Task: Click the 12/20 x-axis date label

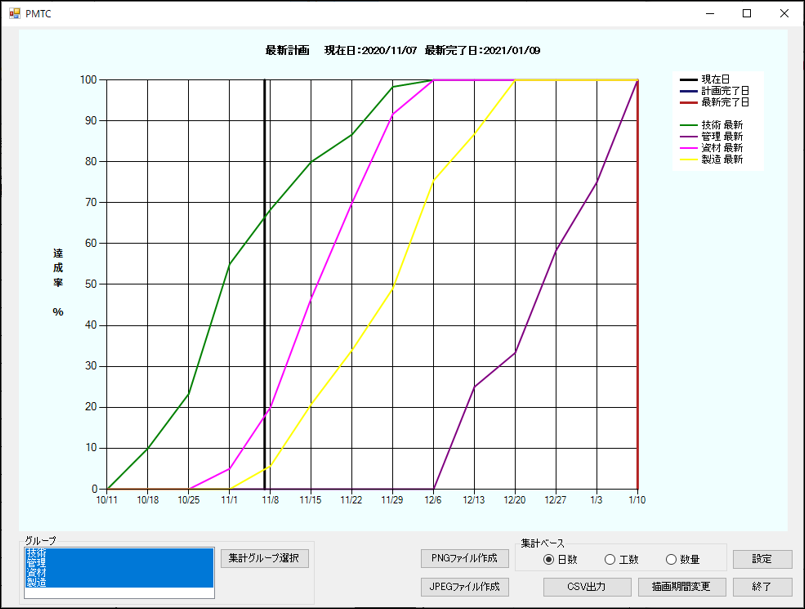Action: pyautogui.click(x=515, y=500)
